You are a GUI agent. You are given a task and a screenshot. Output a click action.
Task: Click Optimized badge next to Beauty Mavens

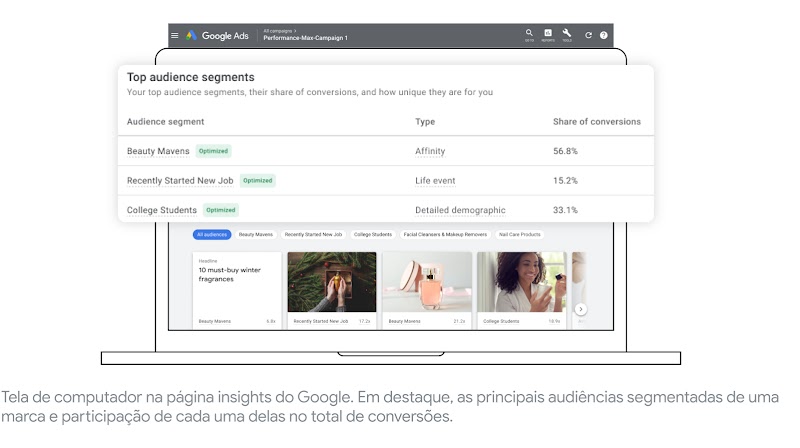click(x=213, y=151)
